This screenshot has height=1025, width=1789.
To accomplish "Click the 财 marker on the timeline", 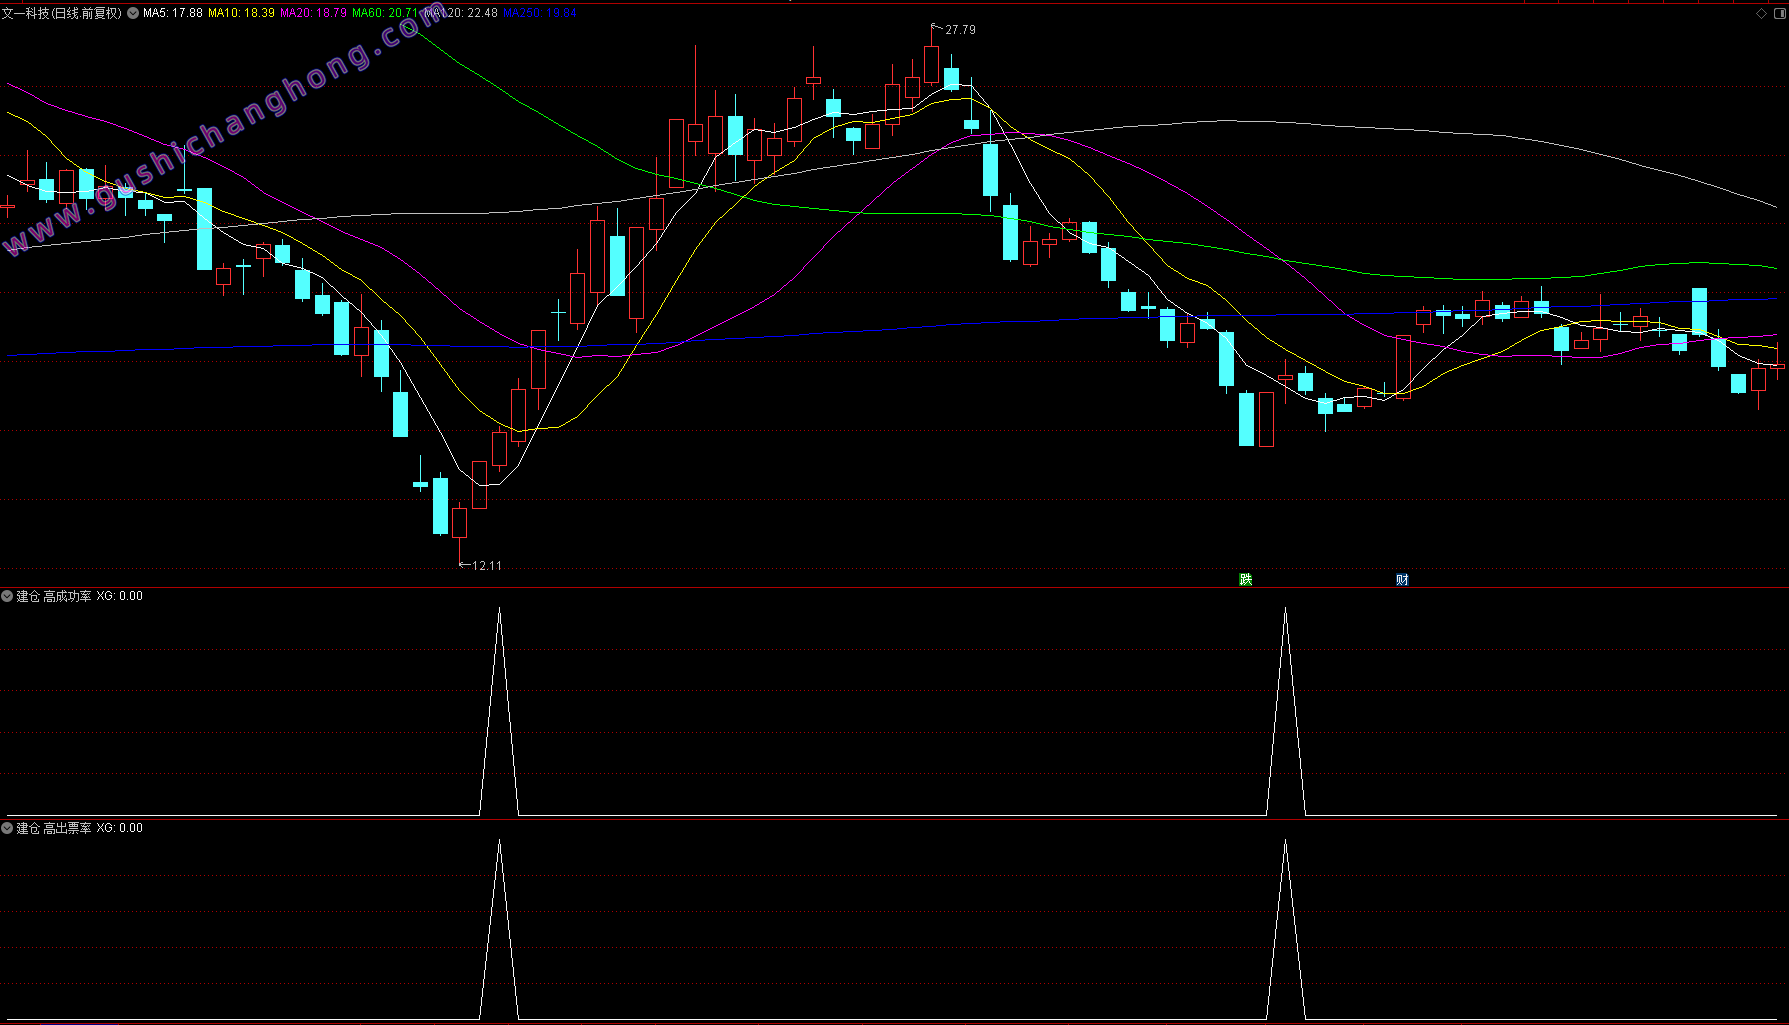I will tap(1402, 580).
